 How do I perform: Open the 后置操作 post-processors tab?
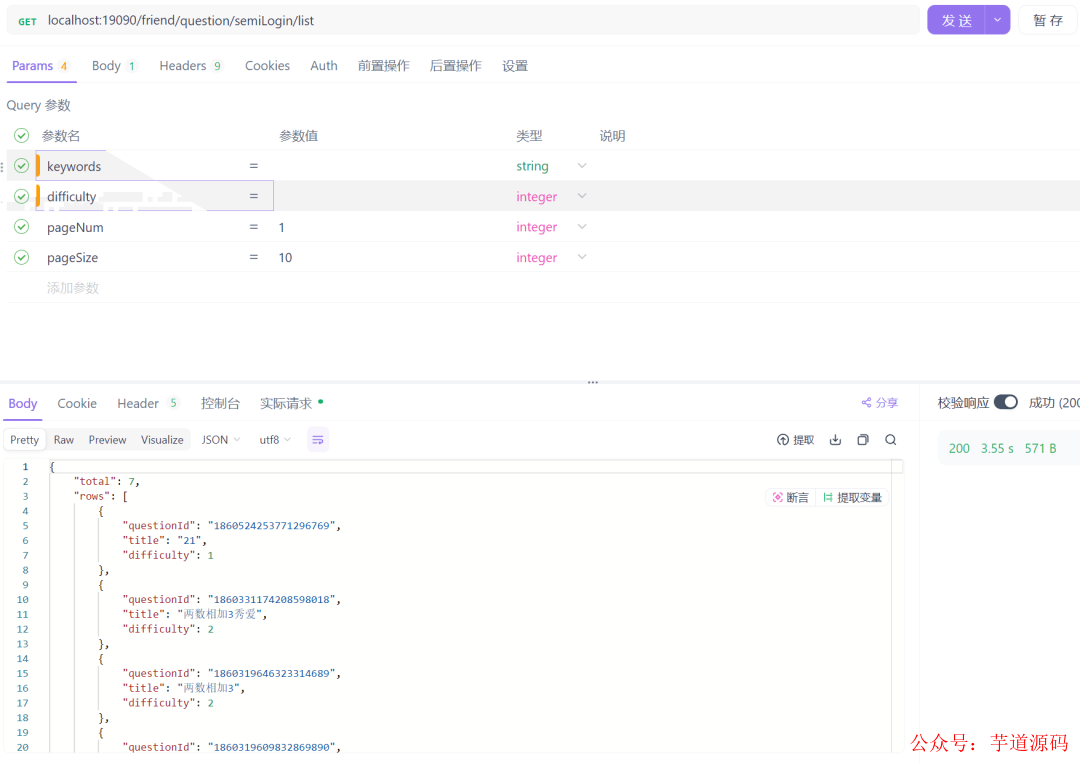tap(455, 66)
